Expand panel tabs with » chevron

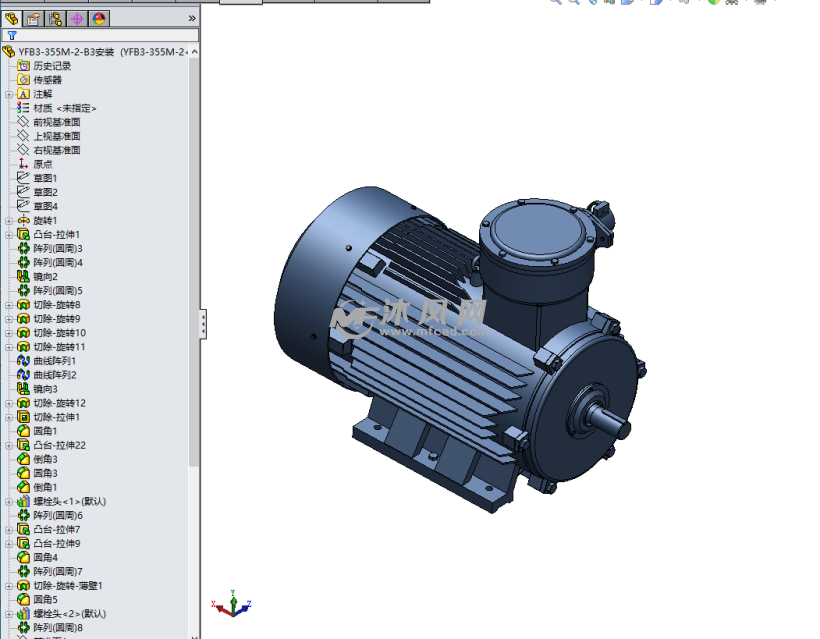pos(192,18)
